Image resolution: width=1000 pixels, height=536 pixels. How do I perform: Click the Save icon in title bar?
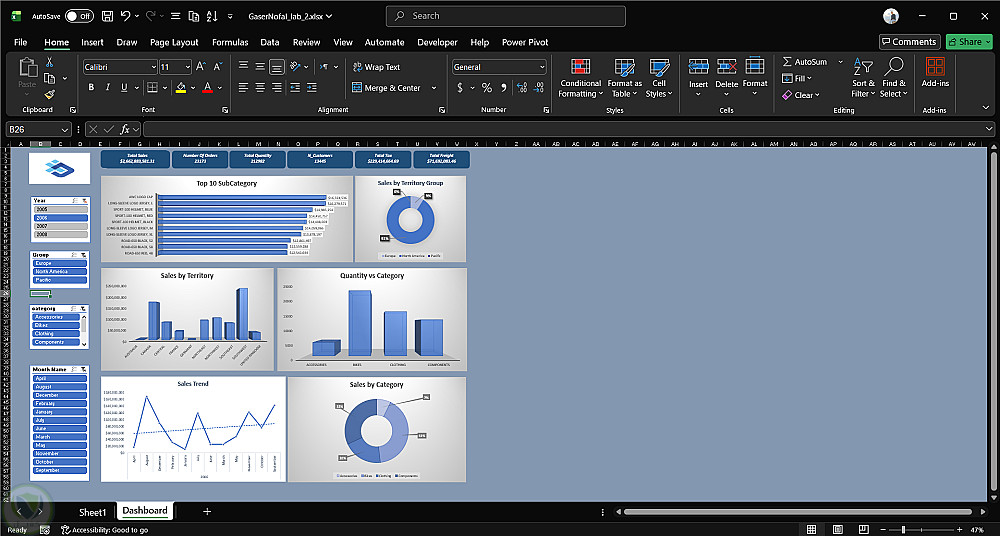pos(107,16)
